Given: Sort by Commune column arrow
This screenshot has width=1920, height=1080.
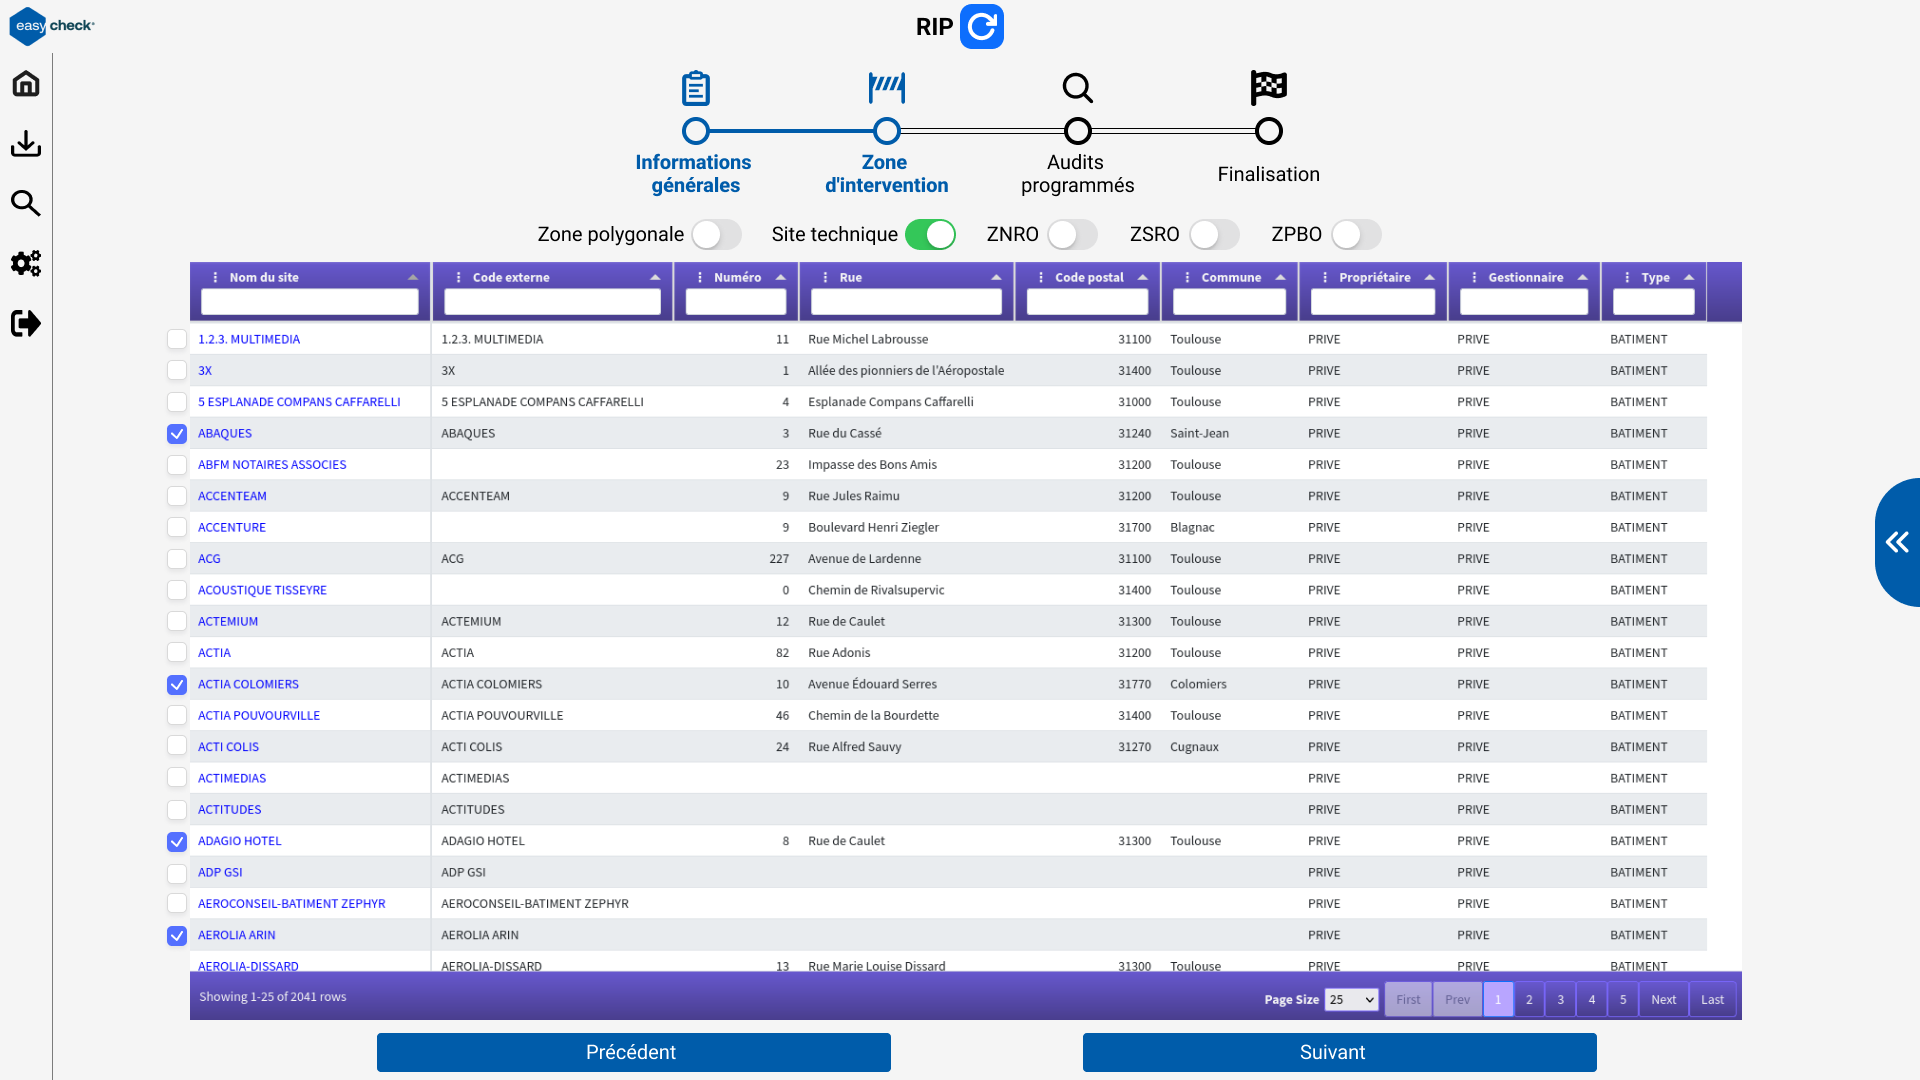Looking at the screenshot, I should point(1280,277).
